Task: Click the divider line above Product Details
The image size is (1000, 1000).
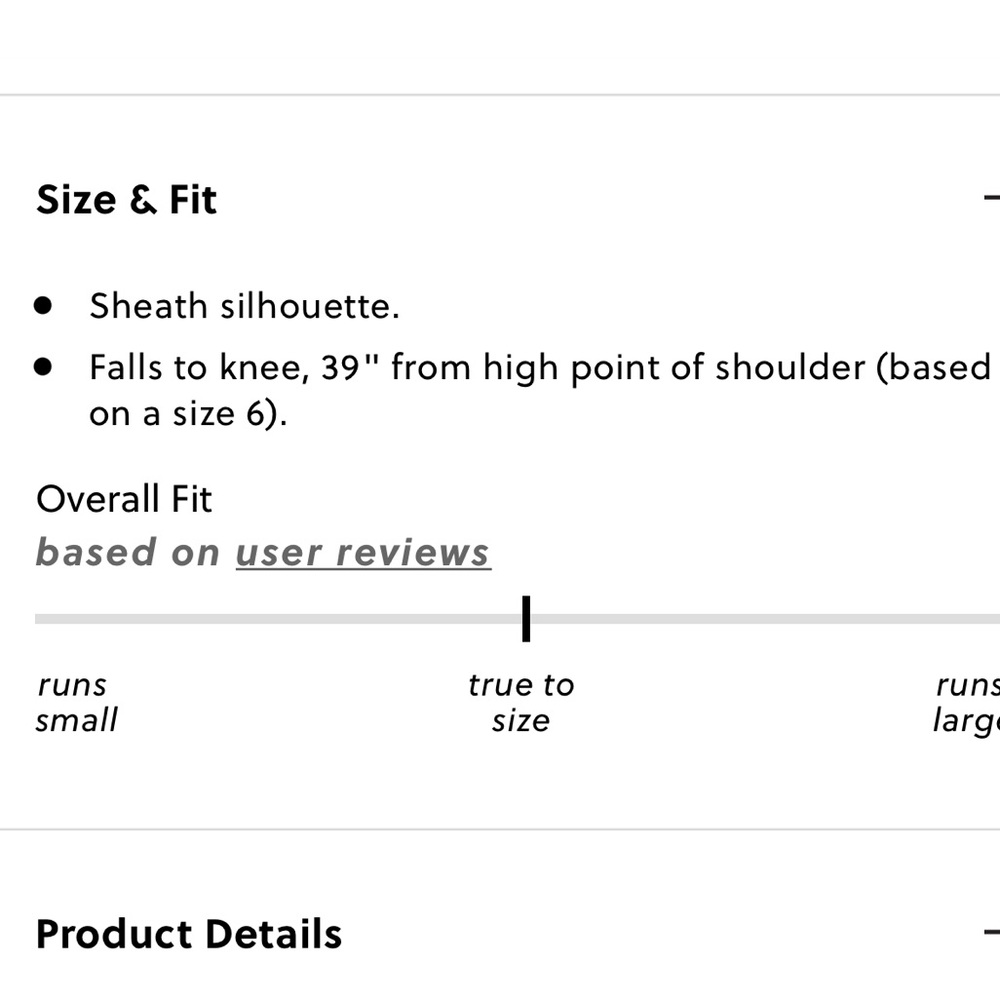Action: (x=500, y=830)
